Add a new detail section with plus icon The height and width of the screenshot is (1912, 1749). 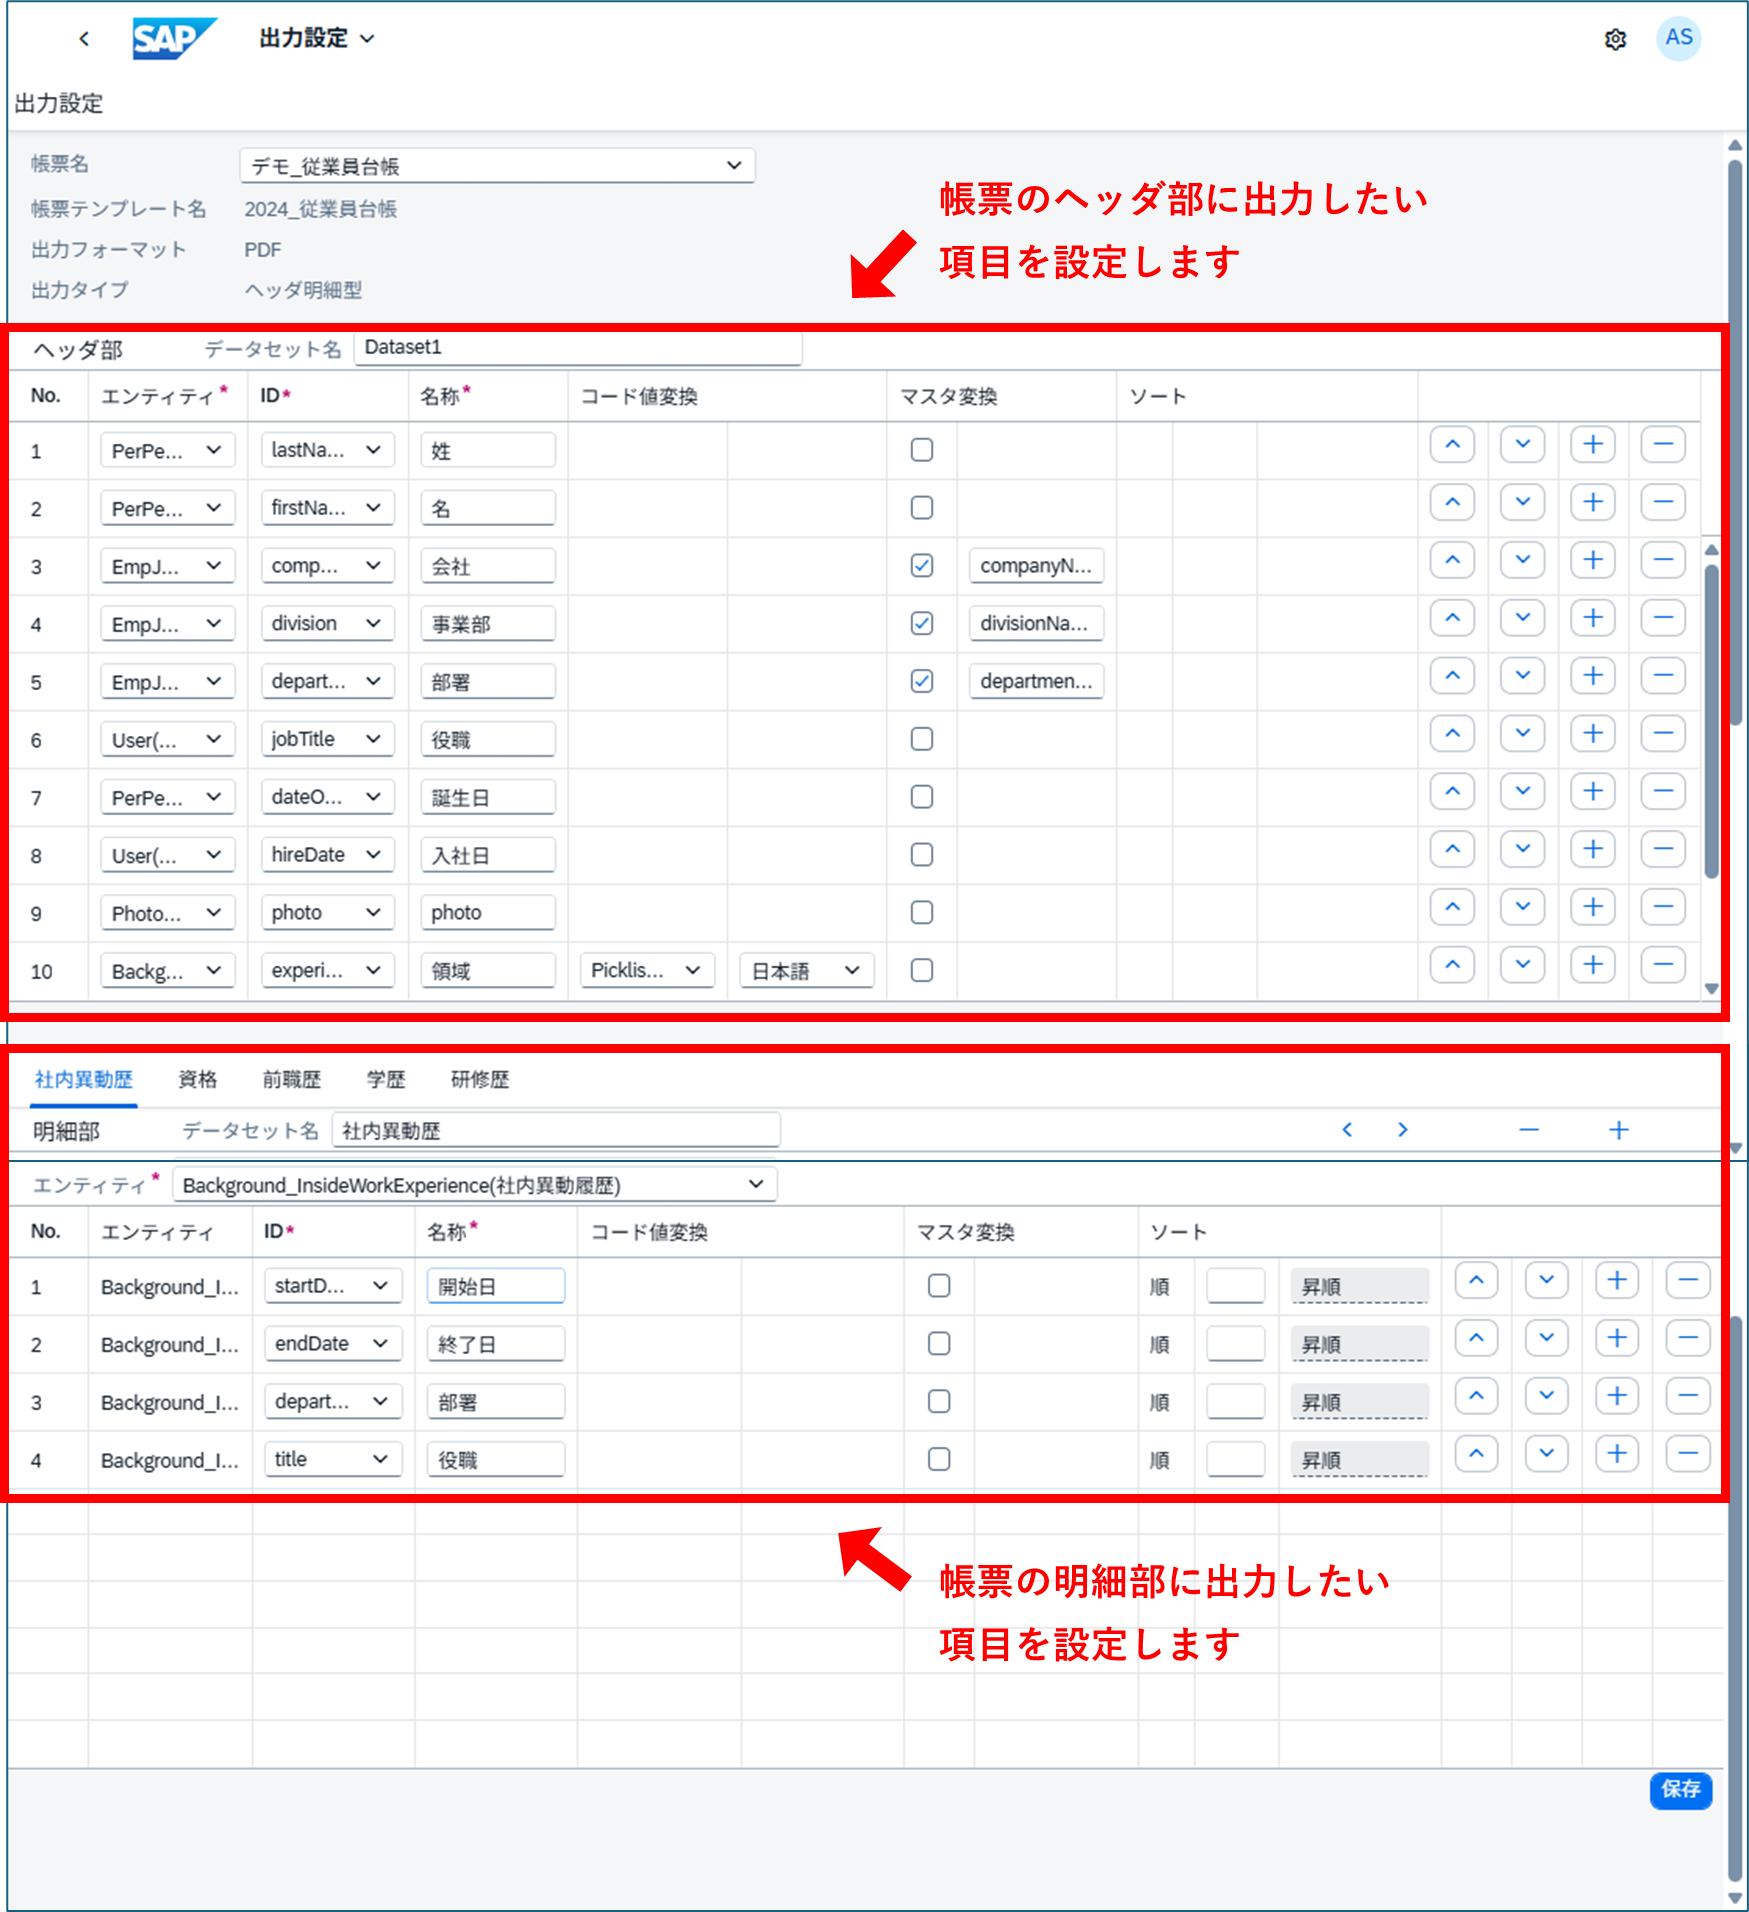coord(1618,1130)
